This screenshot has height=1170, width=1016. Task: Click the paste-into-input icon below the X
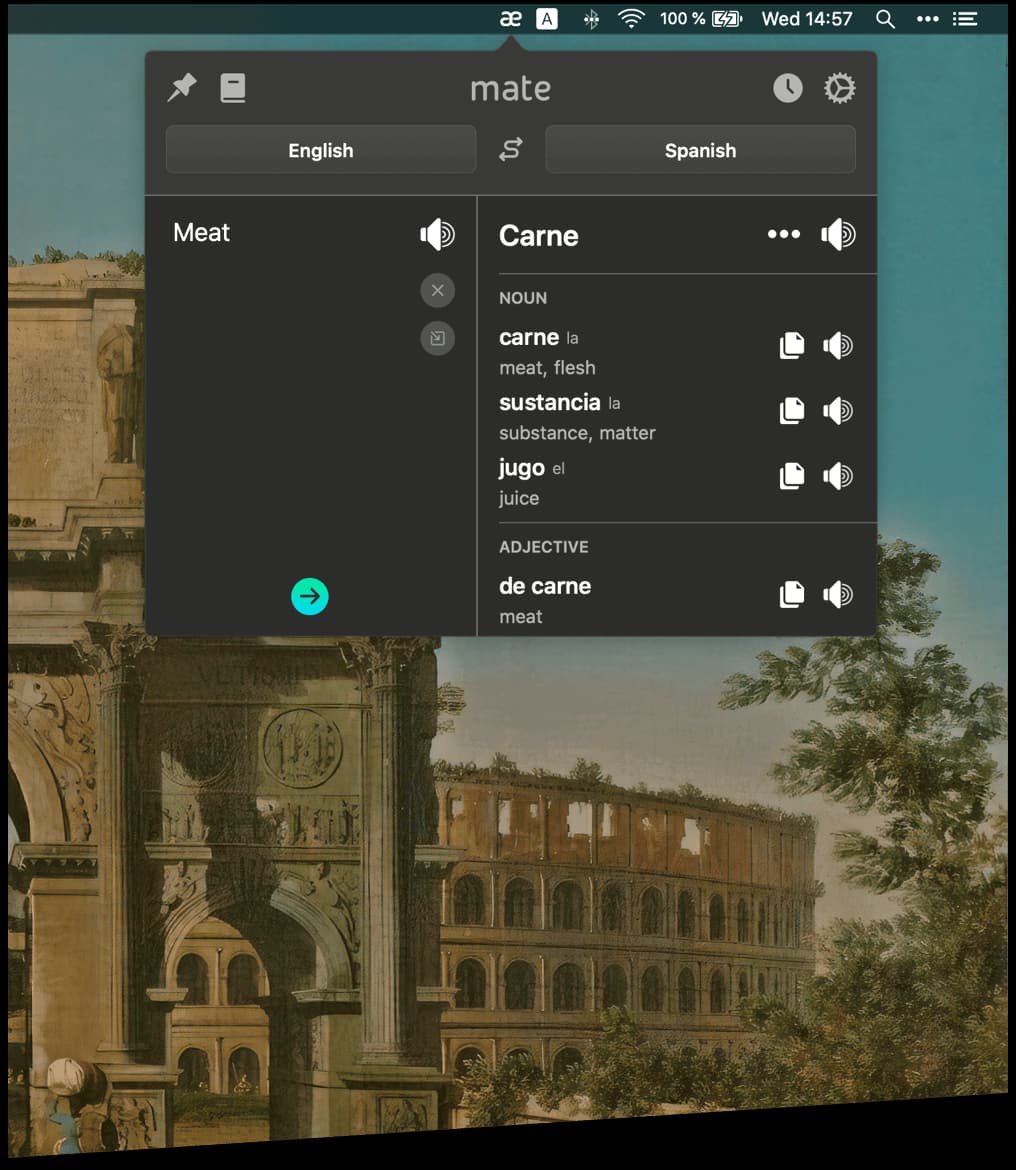(437, 338)
